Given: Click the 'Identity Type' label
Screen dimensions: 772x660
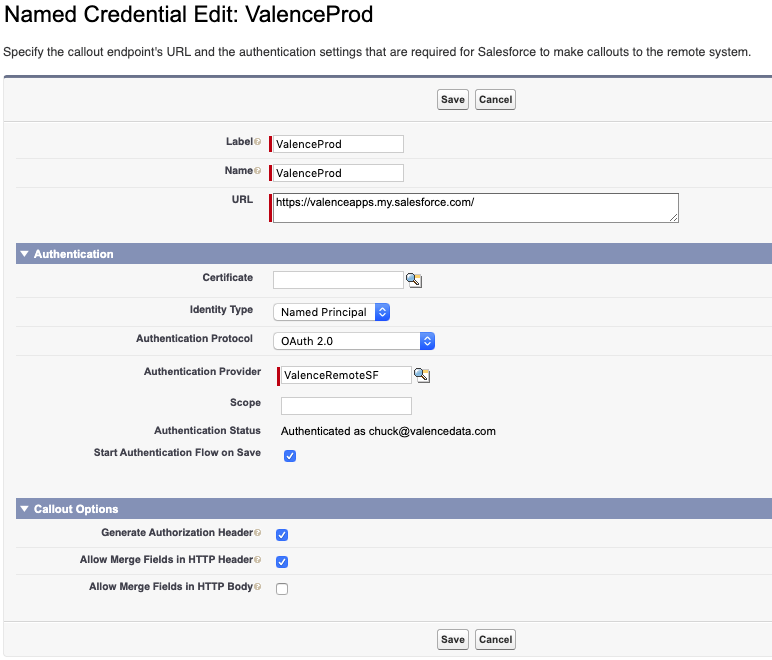Looking at the screenshot, I should (221, 310).
